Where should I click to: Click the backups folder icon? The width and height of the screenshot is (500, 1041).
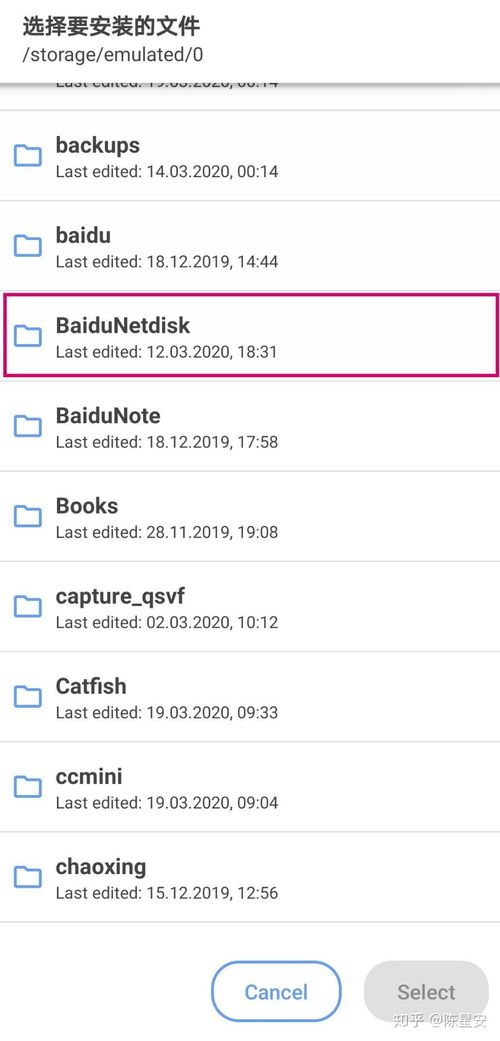[28, 156]
